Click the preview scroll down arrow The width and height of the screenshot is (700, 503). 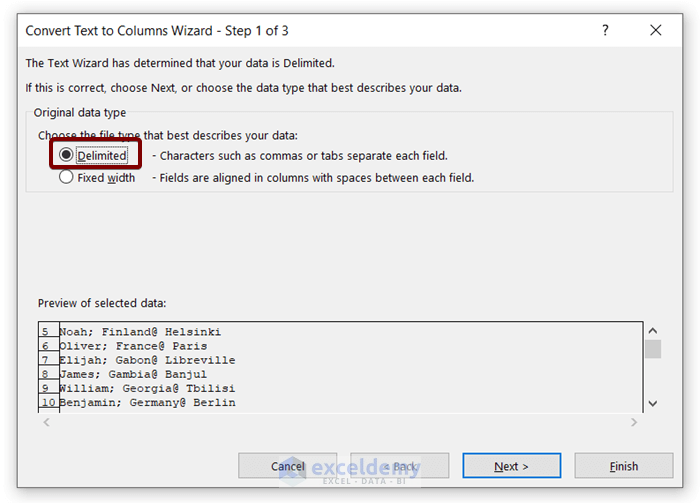tap(653, 403)
